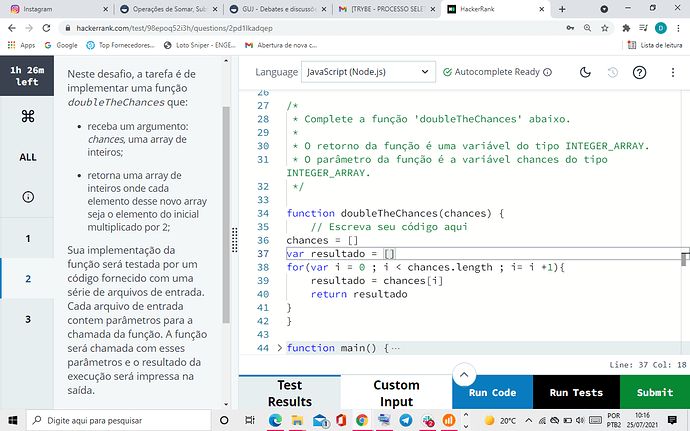690x431 pixels.
Task: Expand the results panel with the up chevron
Action: 461,375
